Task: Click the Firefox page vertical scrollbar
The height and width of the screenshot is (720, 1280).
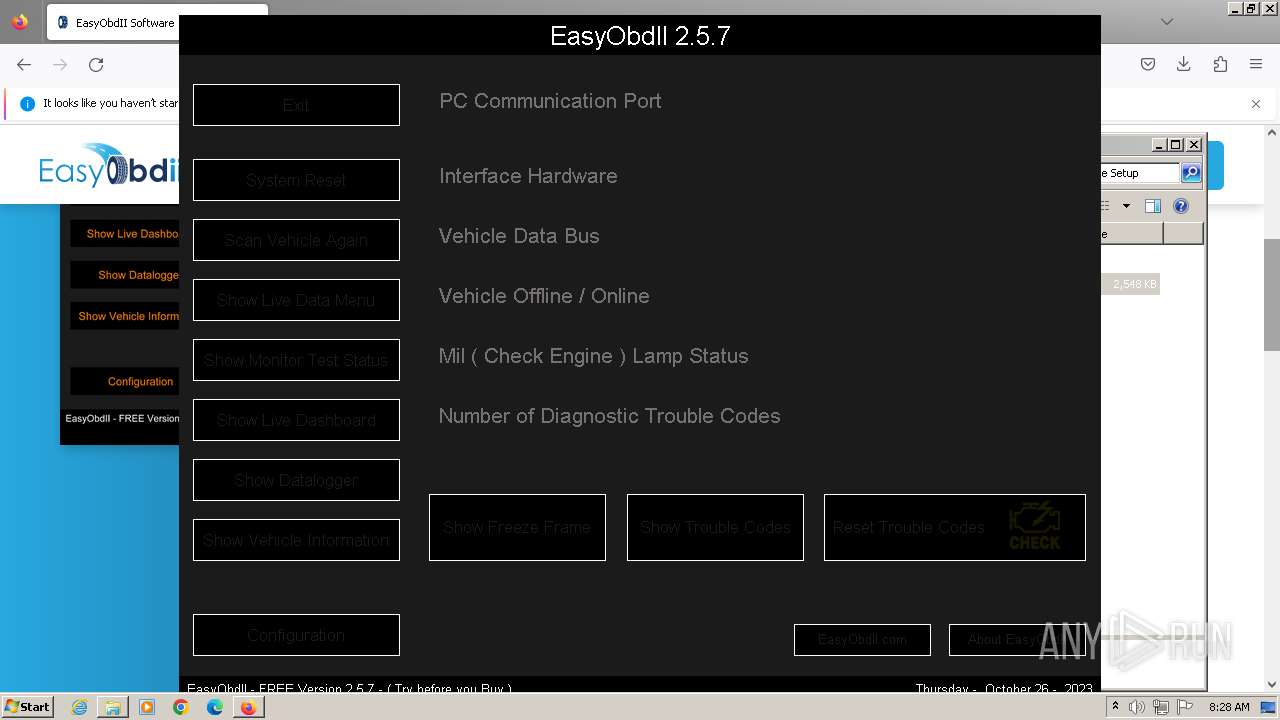Action: [x=1271, y=295]
